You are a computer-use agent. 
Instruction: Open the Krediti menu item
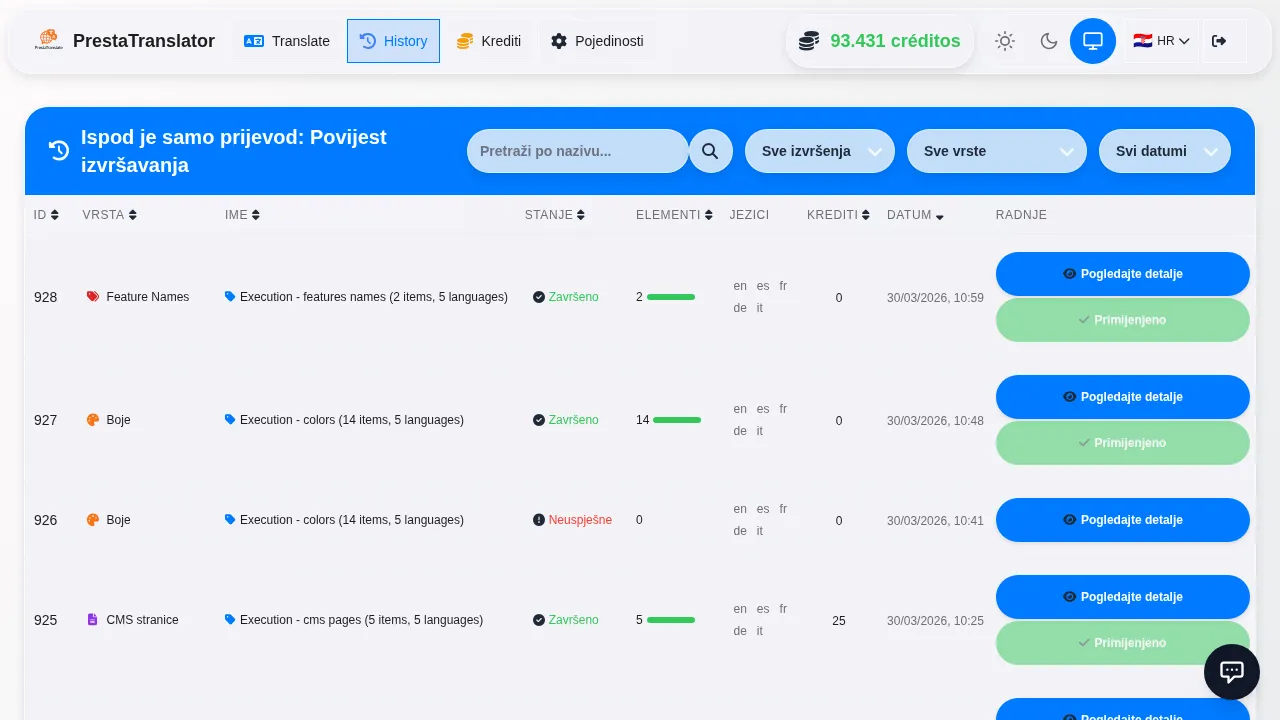click(x=489, y=41)
